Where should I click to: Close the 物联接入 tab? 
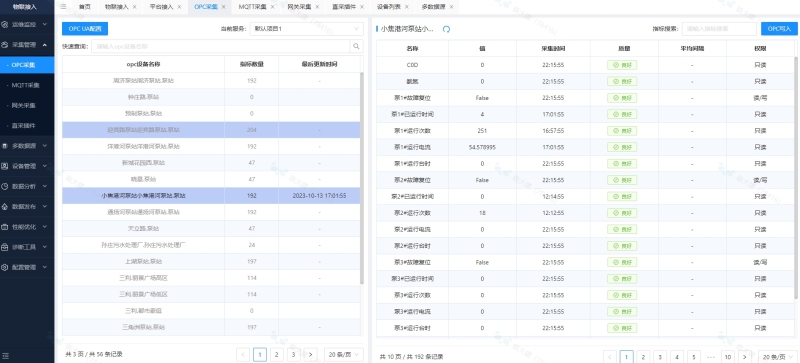pyautogui.click(x=134, y=7)
